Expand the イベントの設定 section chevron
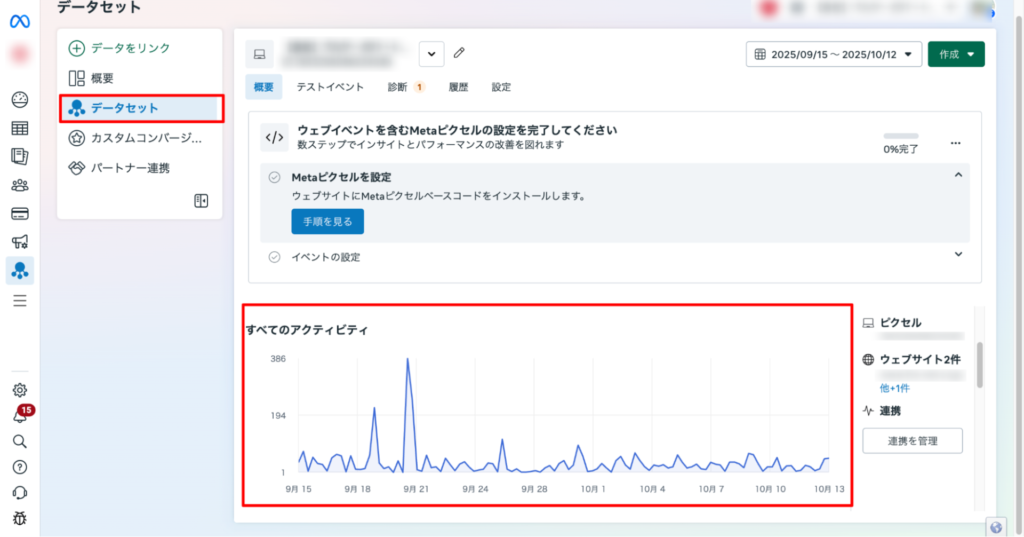1024x537 pixels. [x=958, y=255]
